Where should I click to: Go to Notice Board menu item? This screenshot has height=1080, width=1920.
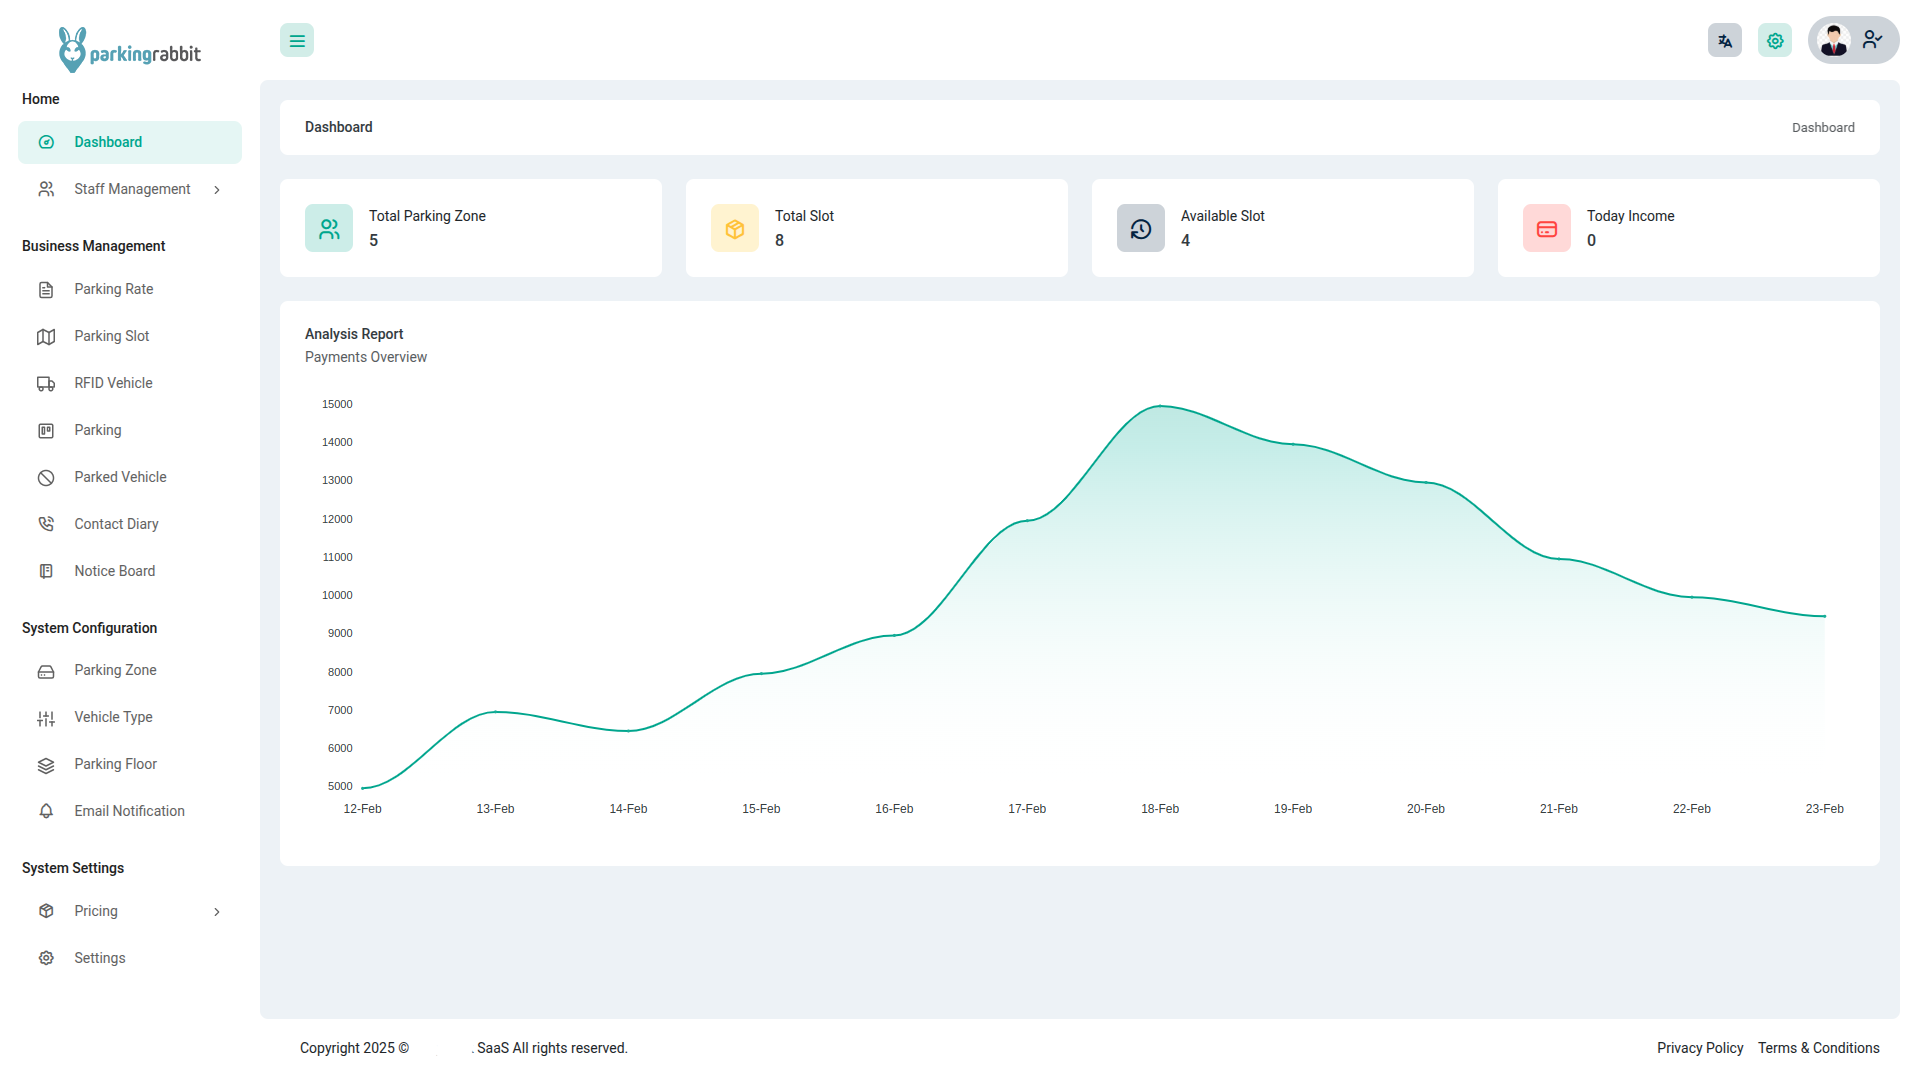[x=115, y=572]
